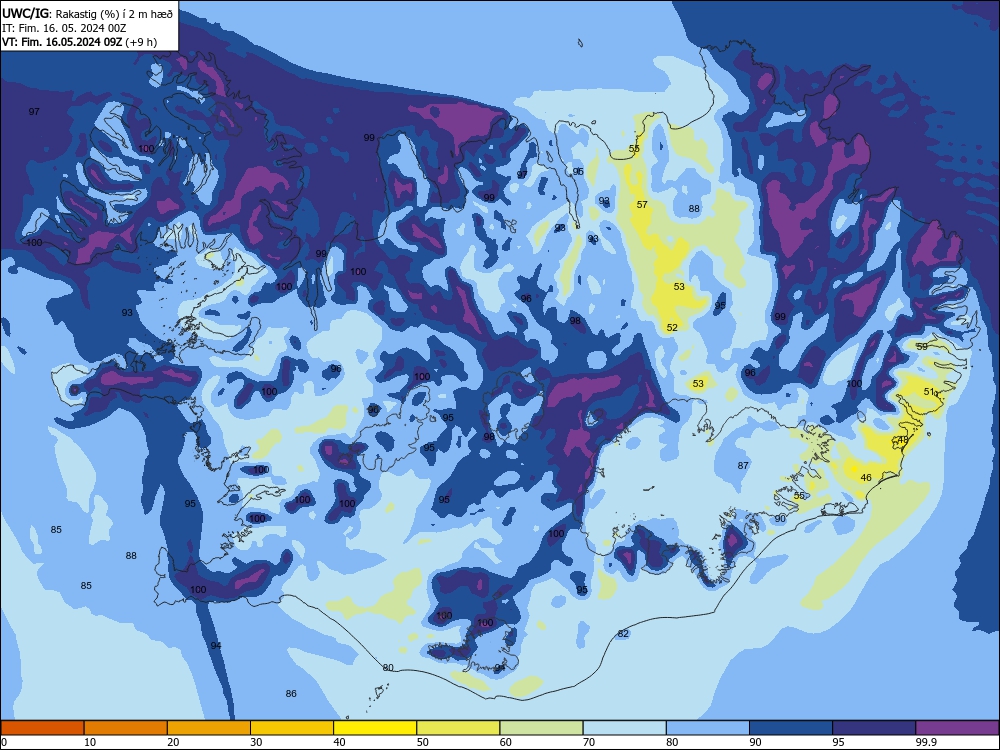Click the indigo 95–99.9 legend band
1000x750 pixels.
[874, 728]
